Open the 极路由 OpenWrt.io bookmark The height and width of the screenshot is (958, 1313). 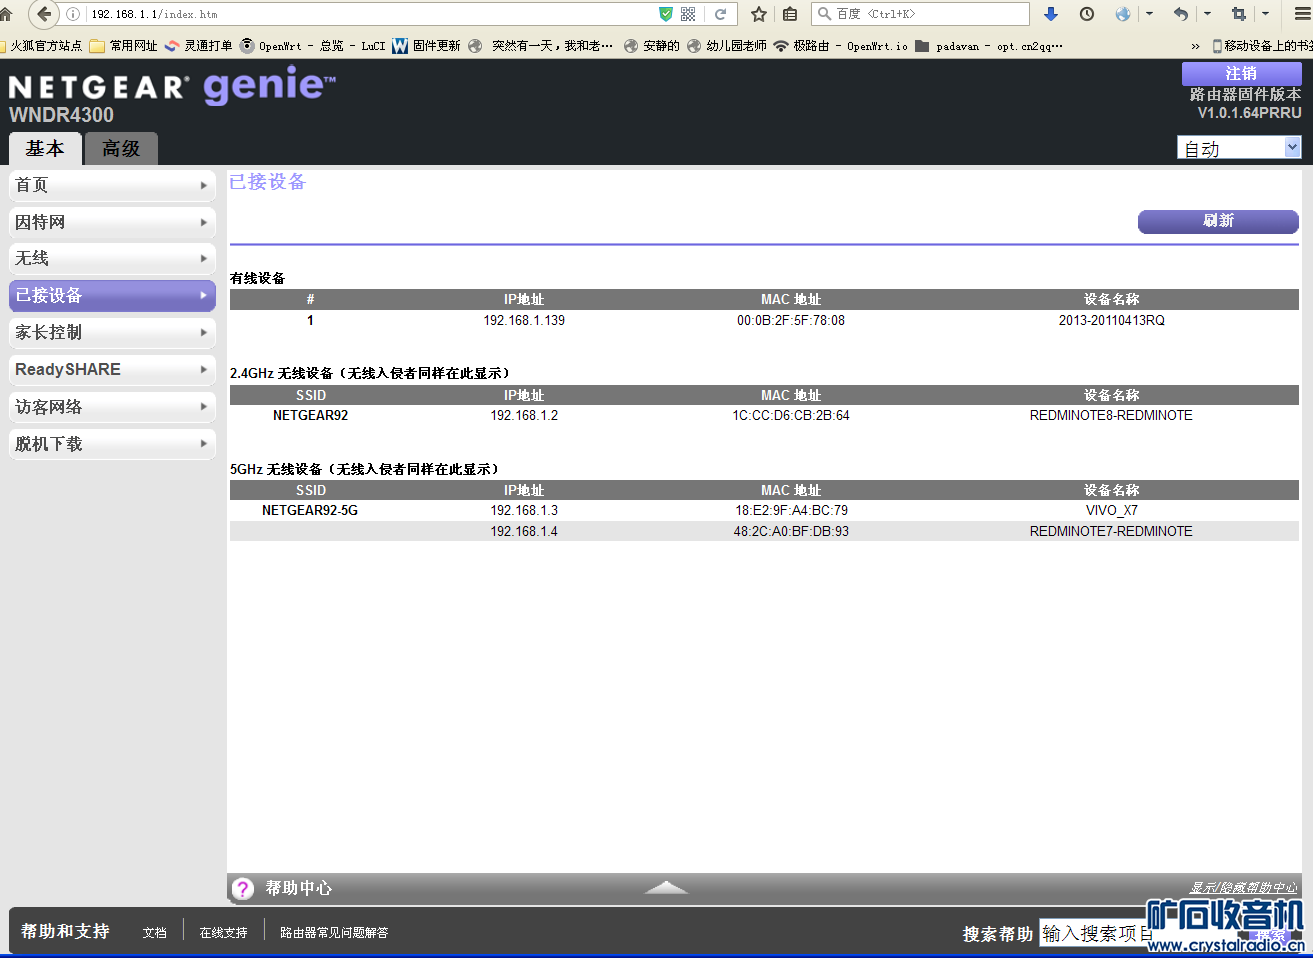[x=841, y=46]
